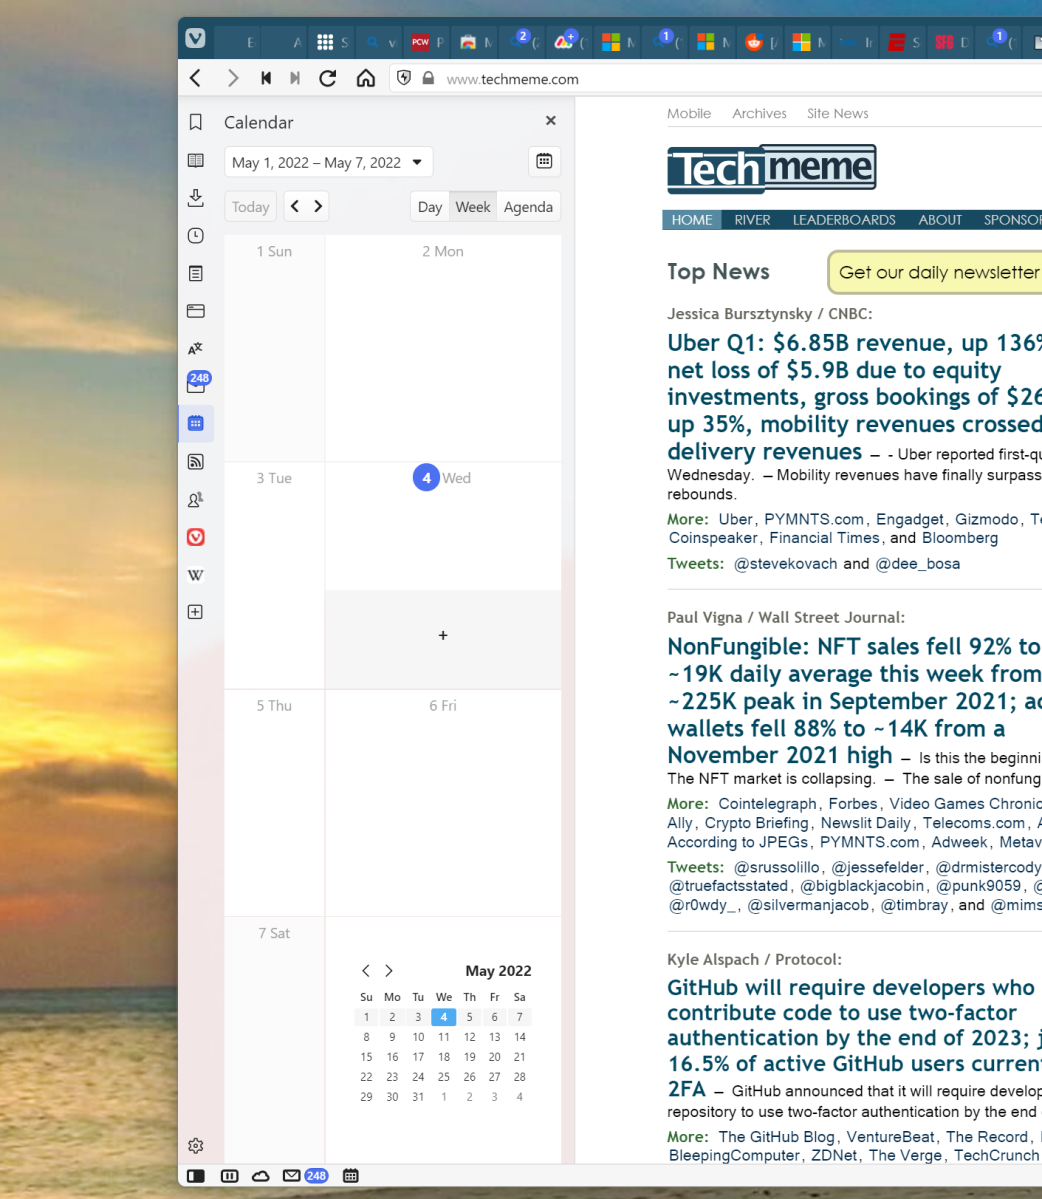
Task: Open Techmeme LEADERBOARDS menu item
Action: (x=844, y=220)
